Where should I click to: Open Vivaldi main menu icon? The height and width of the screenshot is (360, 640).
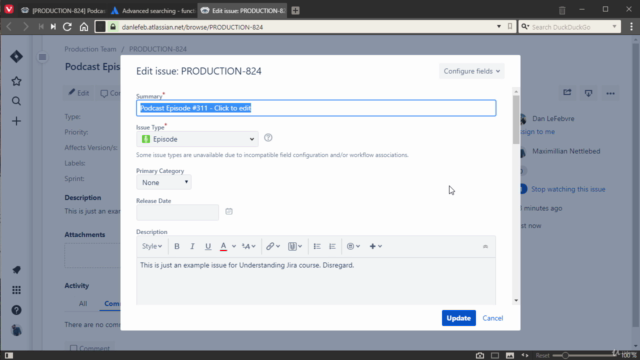[x=9, y=9]
